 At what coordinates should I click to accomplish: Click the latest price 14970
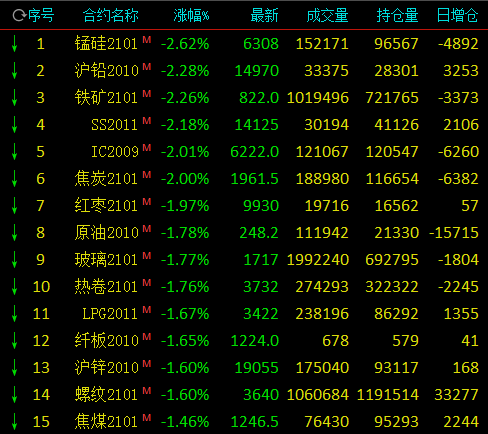click(257, 71)
